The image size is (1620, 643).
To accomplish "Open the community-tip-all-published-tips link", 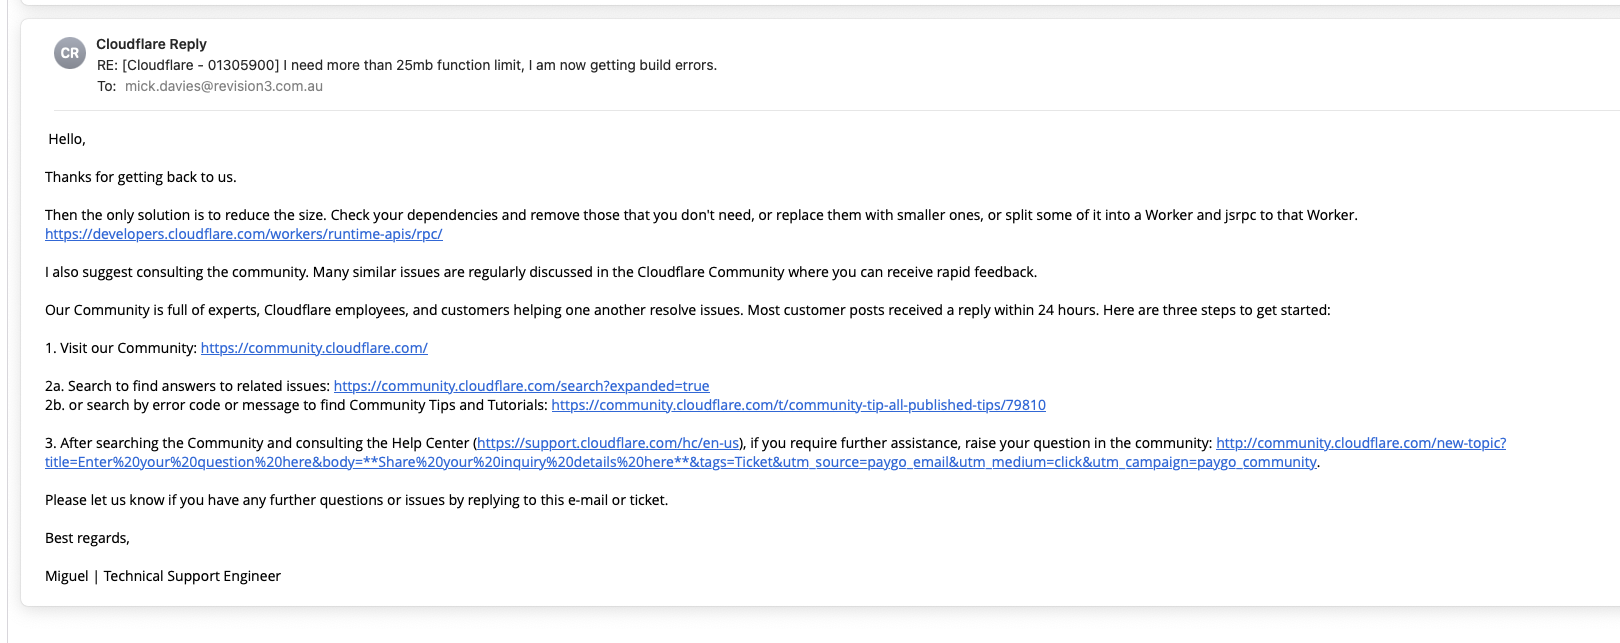I will point(798,405).
